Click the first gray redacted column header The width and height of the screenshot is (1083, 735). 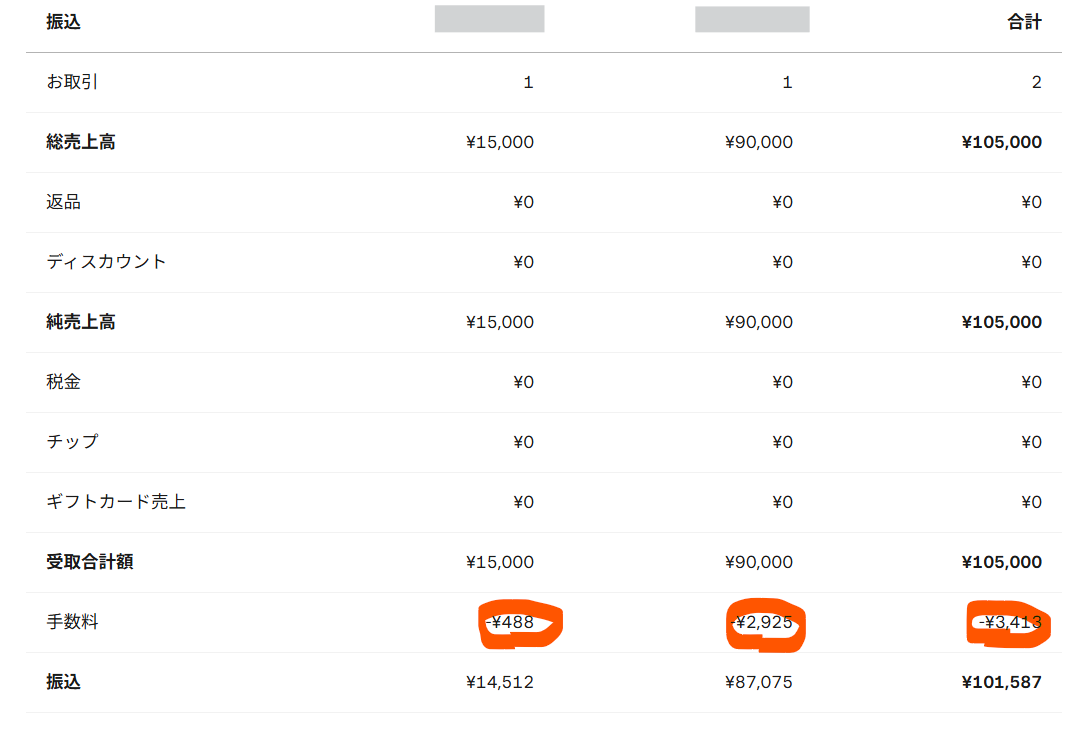pyautogui.click(x=489, y=19)
